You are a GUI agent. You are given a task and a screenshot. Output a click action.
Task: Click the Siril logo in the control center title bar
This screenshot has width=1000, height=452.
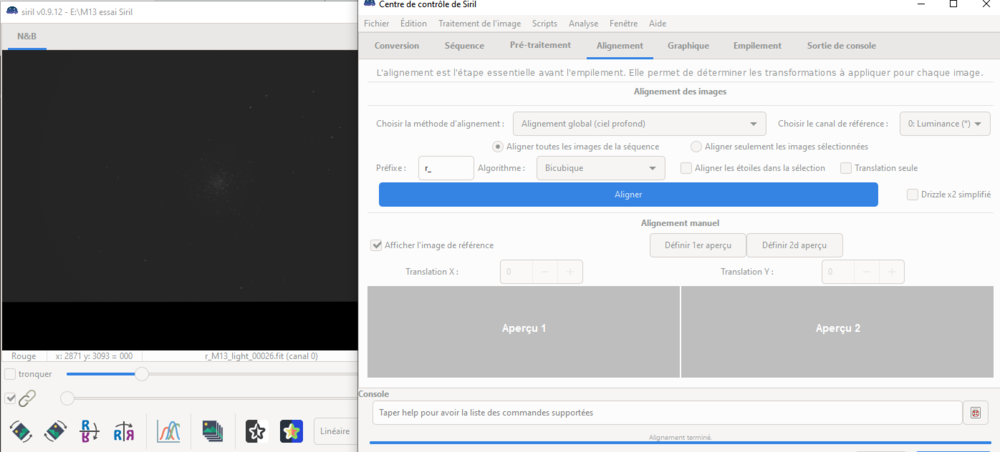(369, 4)
